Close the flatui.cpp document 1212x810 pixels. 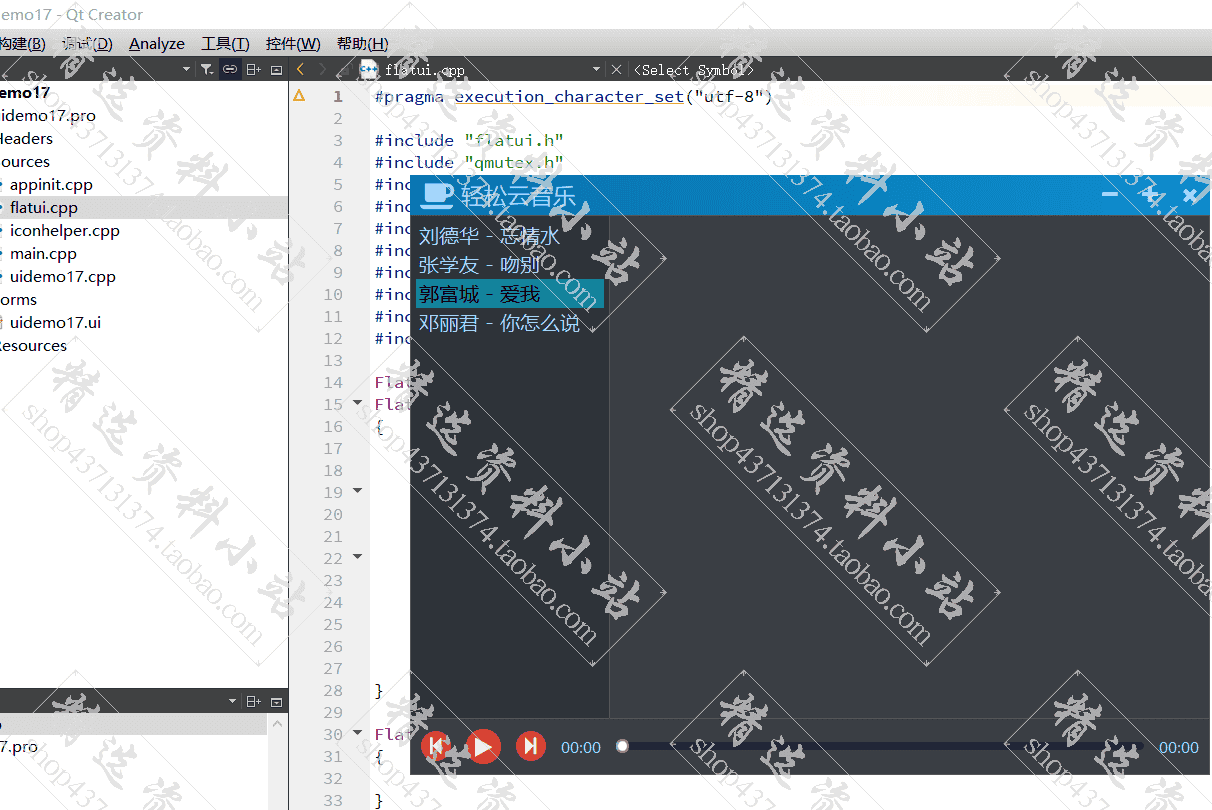[616, 69]
